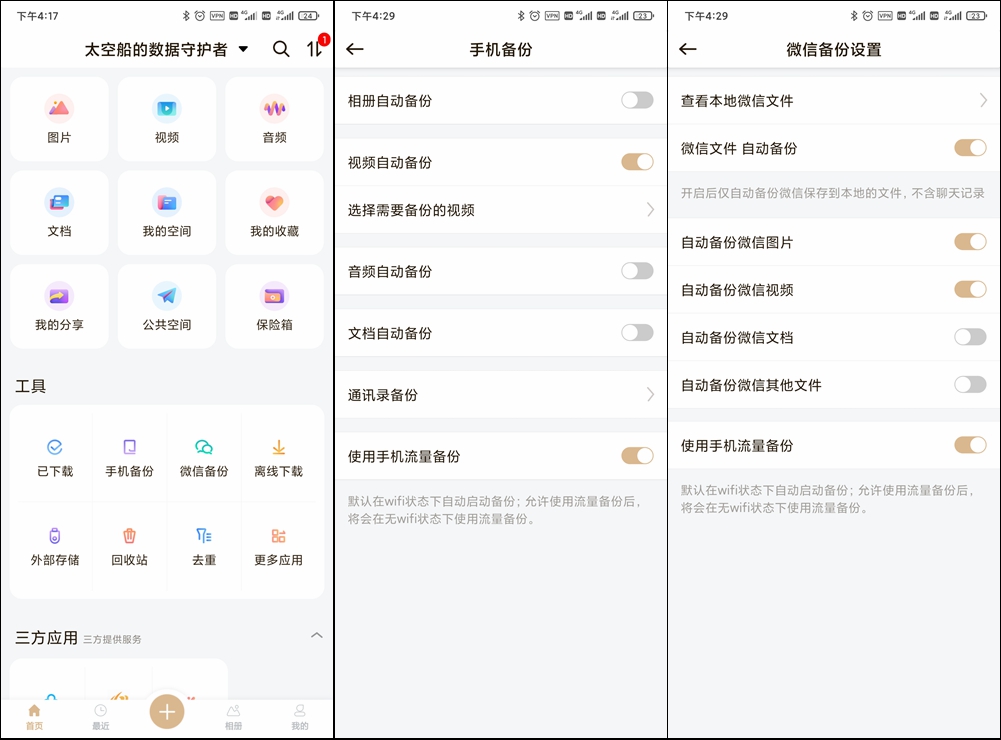Screen dimensions: 1001x740
Task: Expand 查看本地微信文件 entry
Action: pyautogui.click(x=833, y=100)
